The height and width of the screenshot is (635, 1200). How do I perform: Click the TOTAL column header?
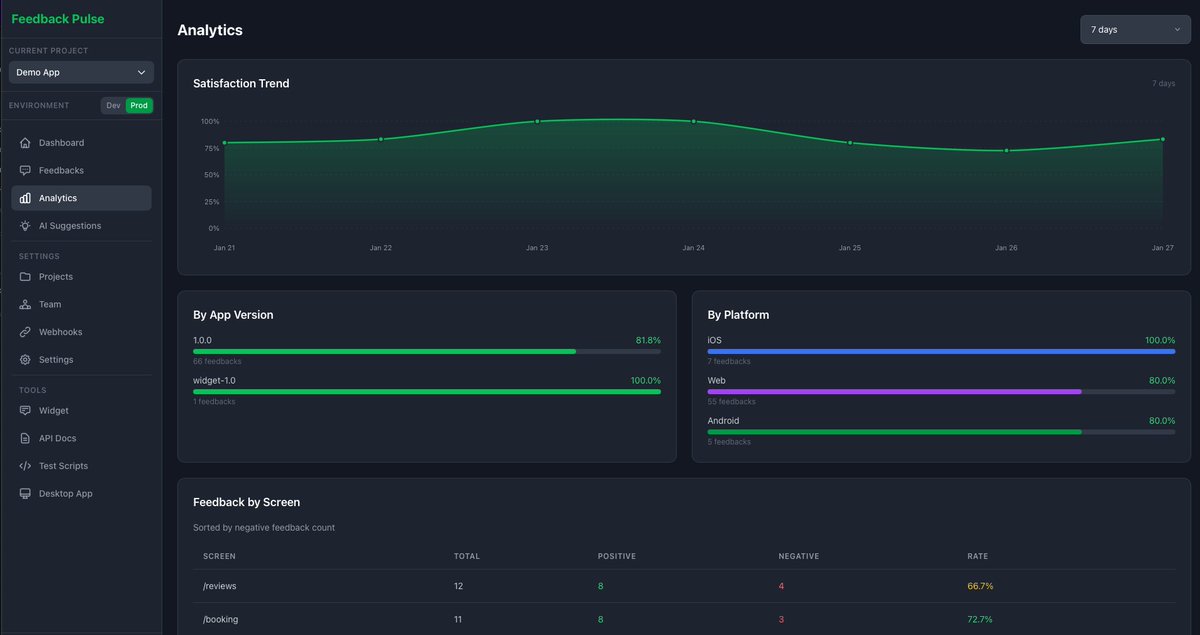(x=467, y=556)
